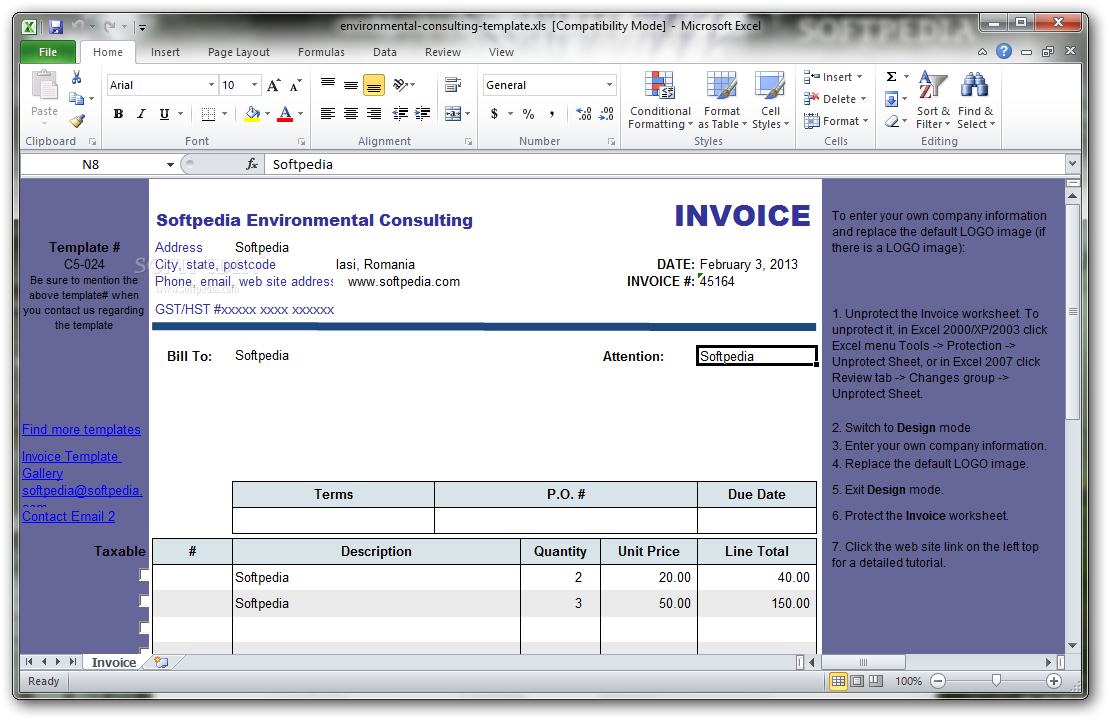Screen dimensions: 1109x720
Task: Open the Format cells dropdown
Action: 836,121
